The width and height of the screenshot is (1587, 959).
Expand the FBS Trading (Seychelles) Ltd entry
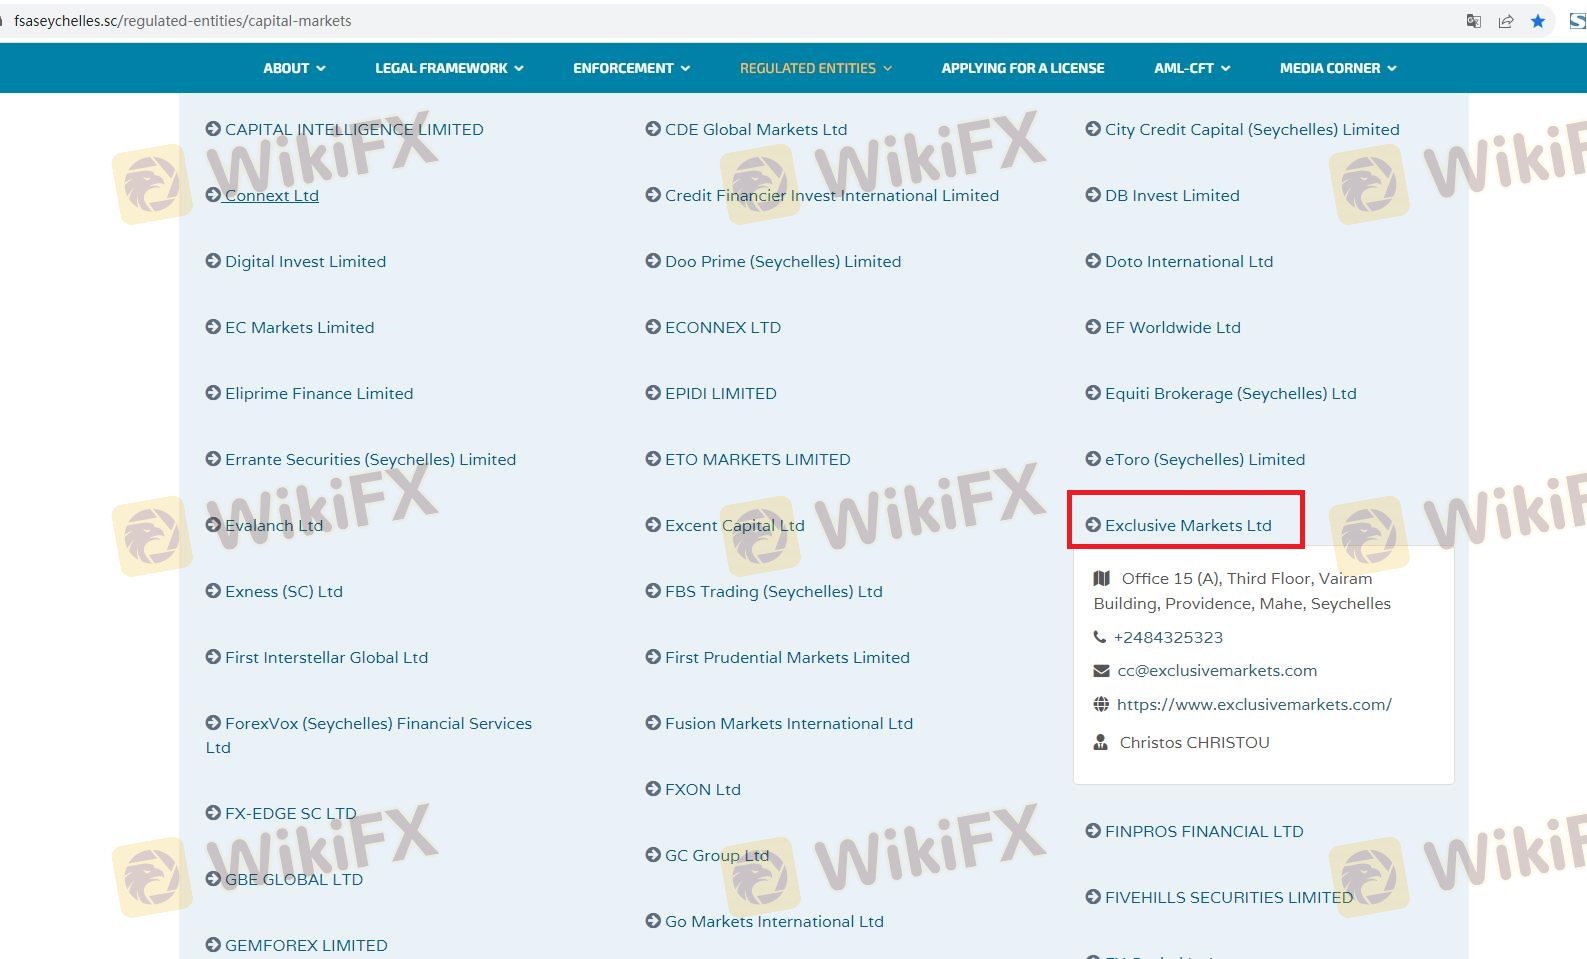(773, 592)
